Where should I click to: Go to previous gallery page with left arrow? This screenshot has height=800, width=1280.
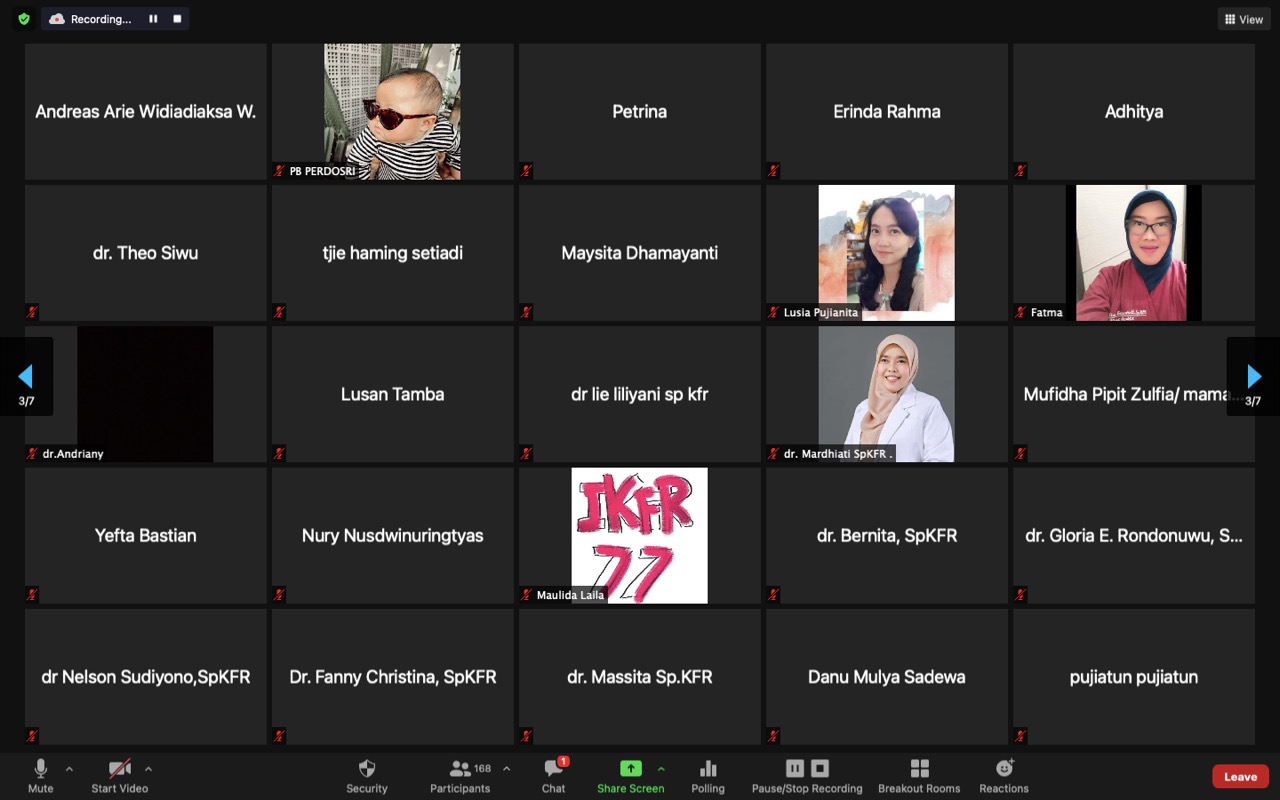point(26,377)
